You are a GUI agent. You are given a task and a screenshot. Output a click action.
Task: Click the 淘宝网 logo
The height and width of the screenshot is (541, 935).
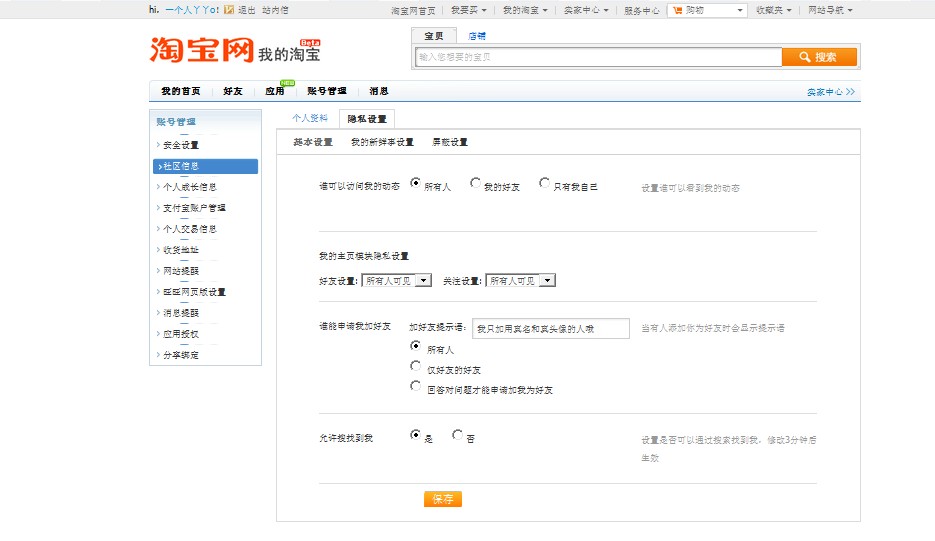(202, 50)
